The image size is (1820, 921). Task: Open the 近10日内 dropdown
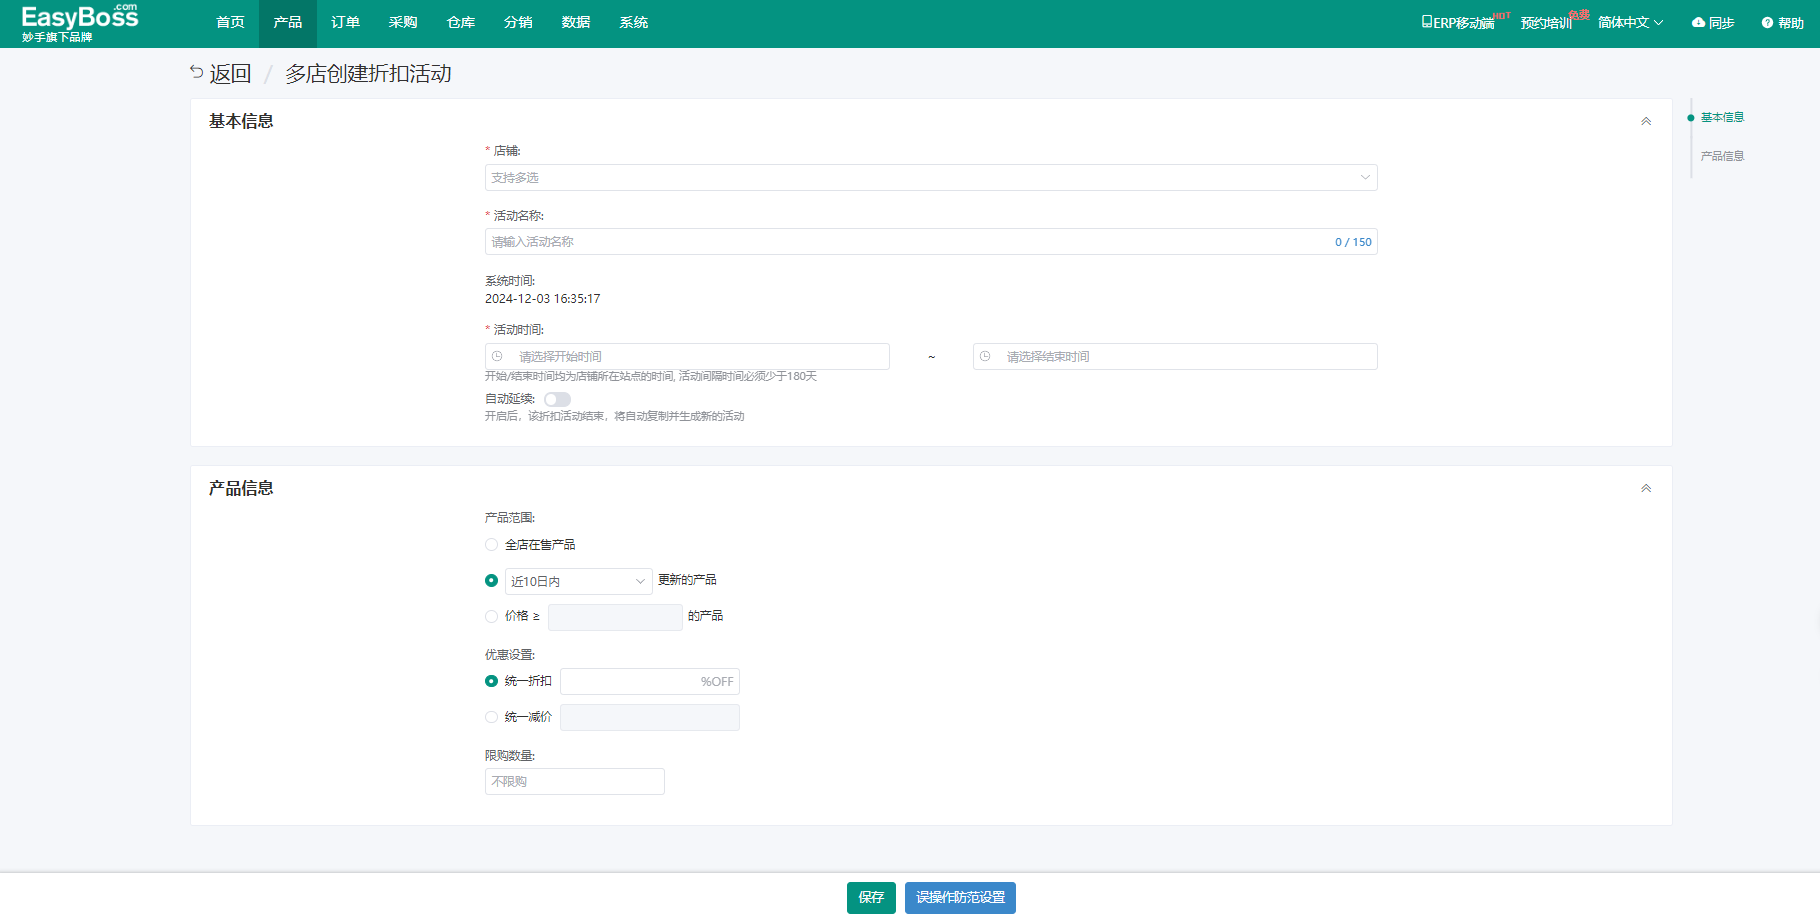[578, 581]
